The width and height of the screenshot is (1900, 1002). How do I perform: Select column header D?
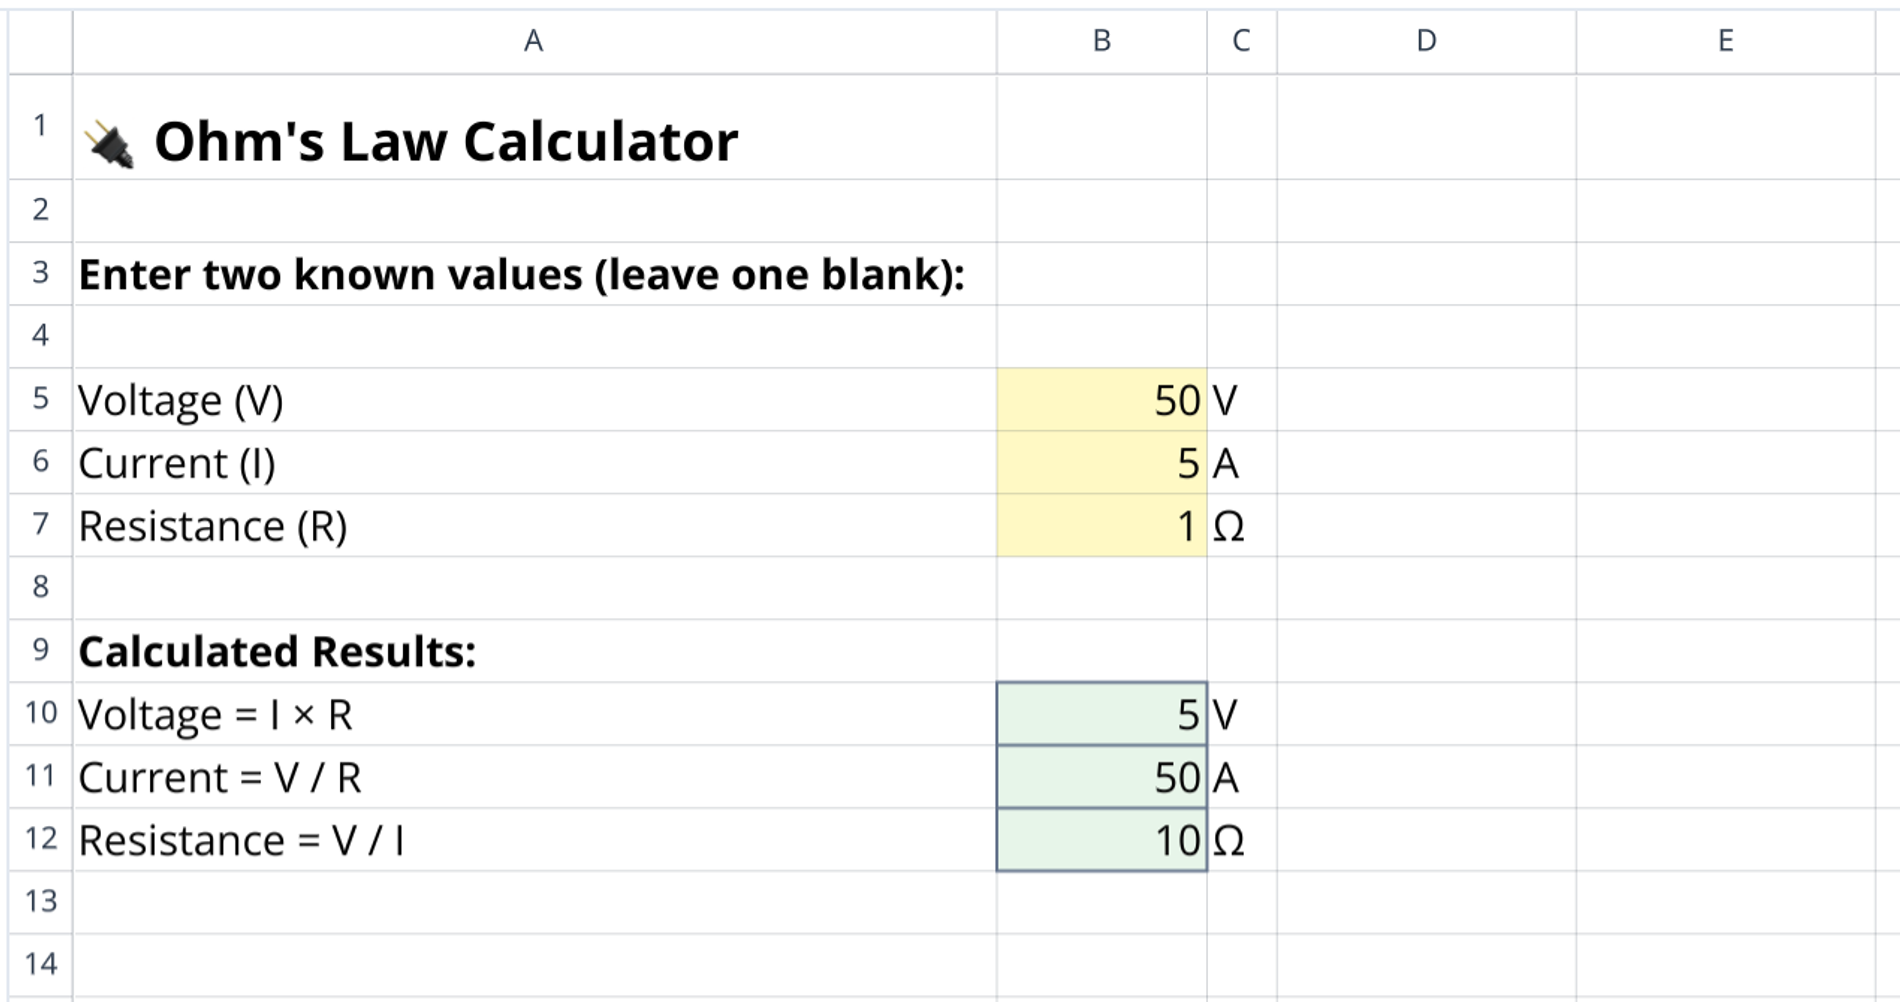pyautogui.click(x=1424, y=41)
